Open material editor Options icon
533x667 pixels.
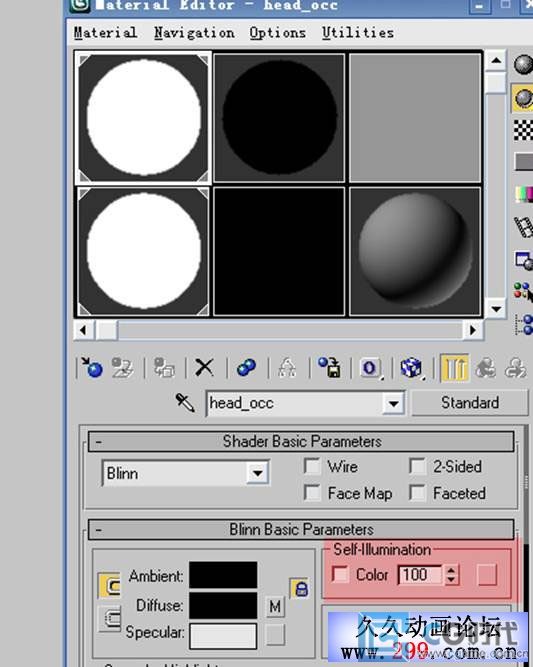tap(524, 260)
